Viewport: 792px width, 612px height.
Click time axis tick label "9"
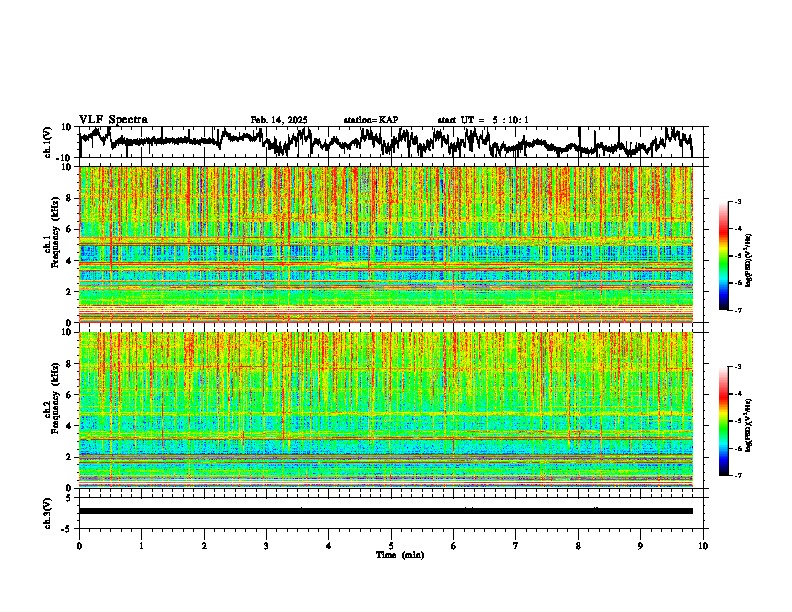tap(640, 546)
